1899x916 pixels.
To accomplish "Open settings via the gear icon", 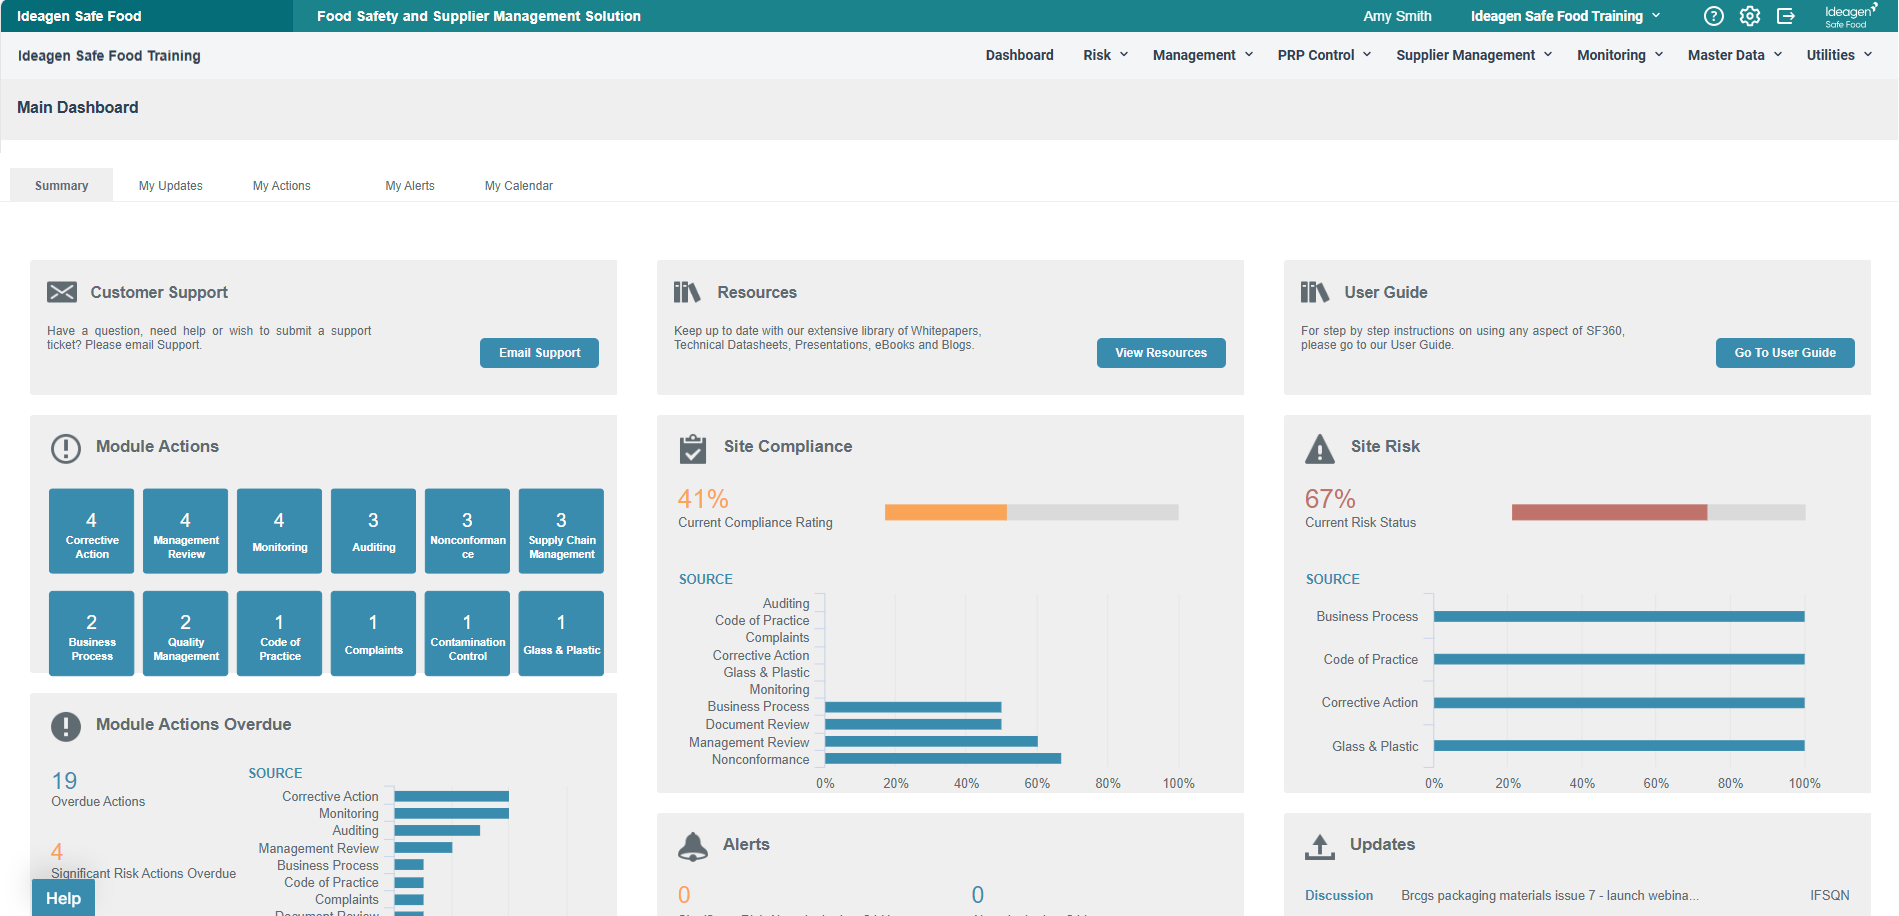I will pyautogui.click(x=1749, y=16).
